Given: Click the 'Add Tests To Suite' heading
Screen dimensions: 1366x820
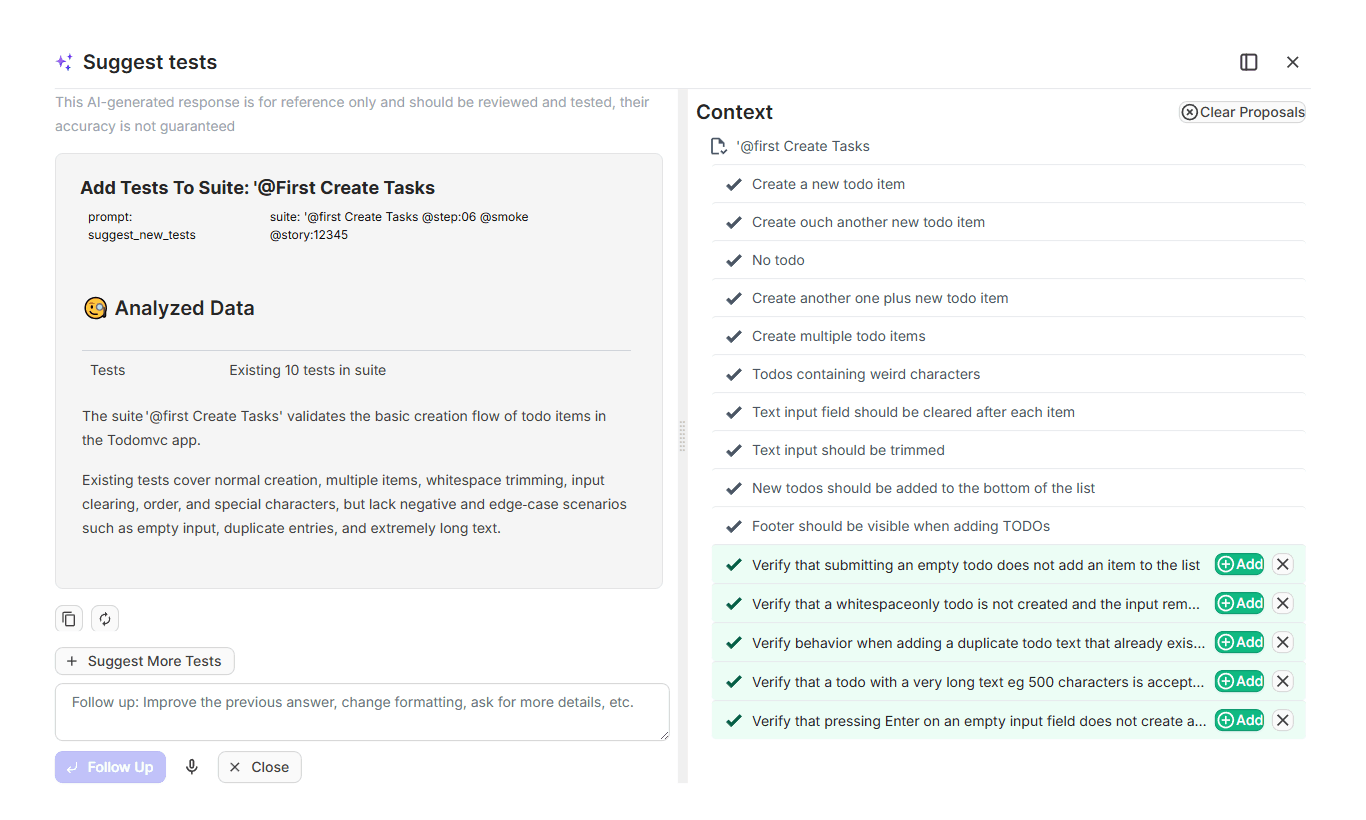Looking at the screenshot, I should [258, 188].
